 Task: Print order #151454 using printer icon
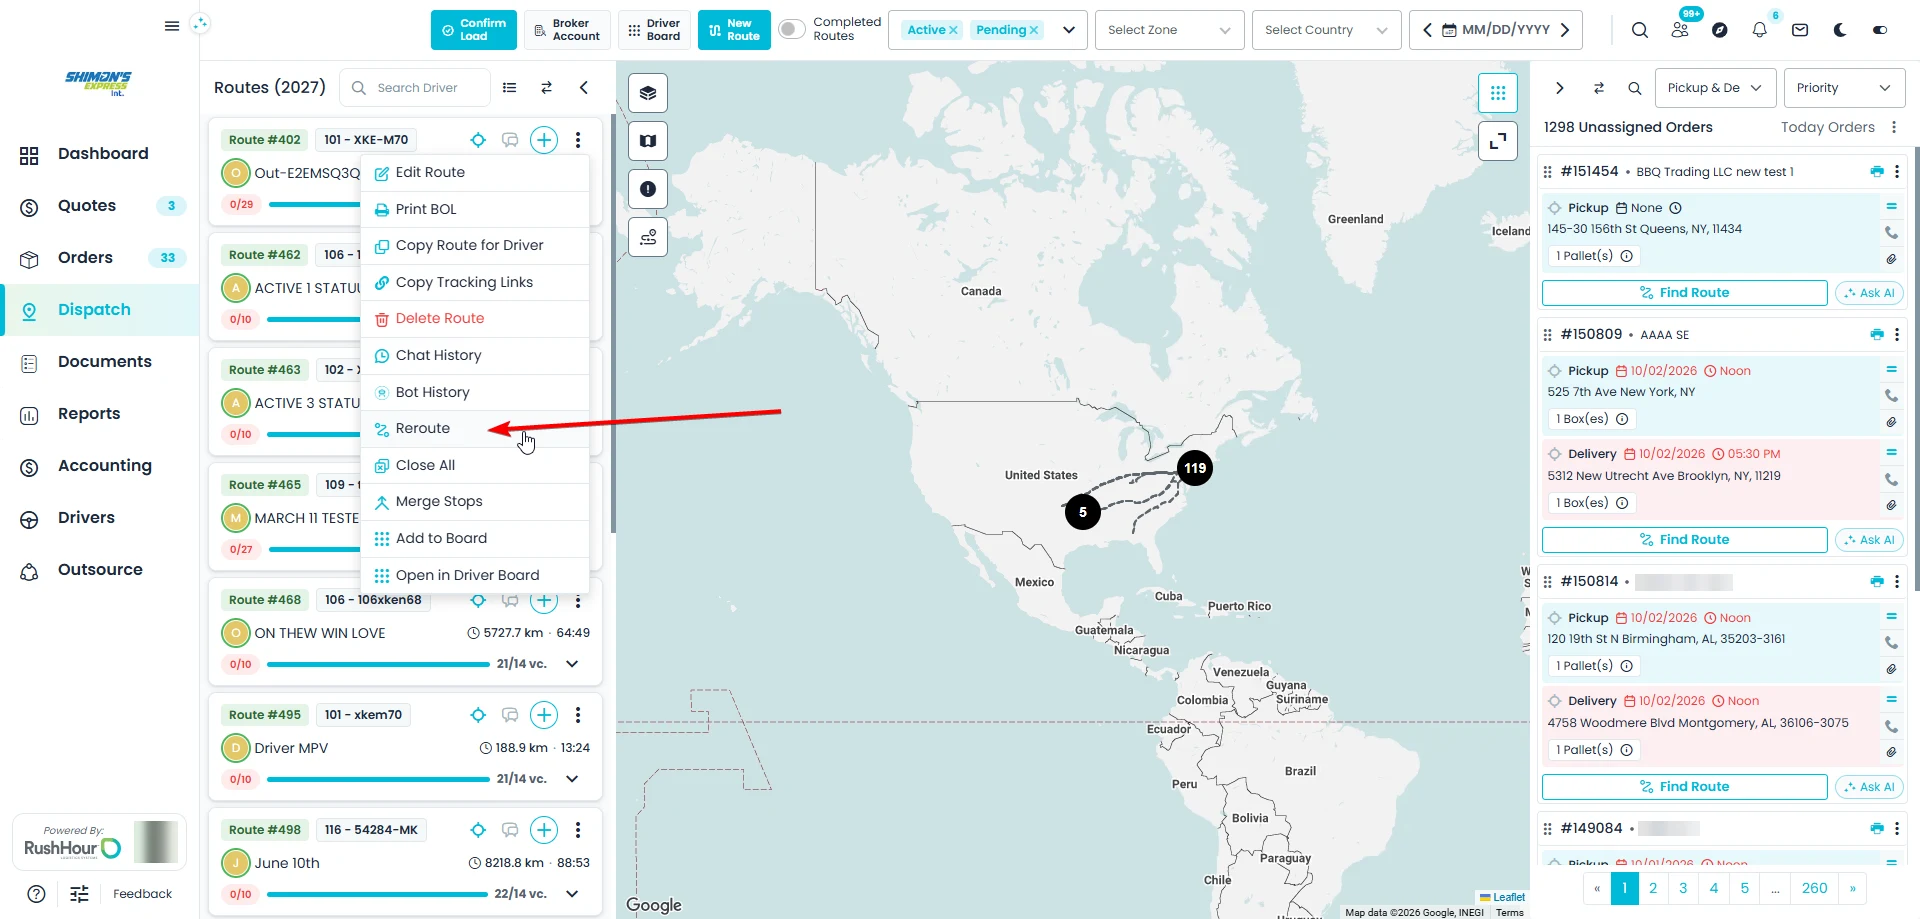pos(1876,172)
